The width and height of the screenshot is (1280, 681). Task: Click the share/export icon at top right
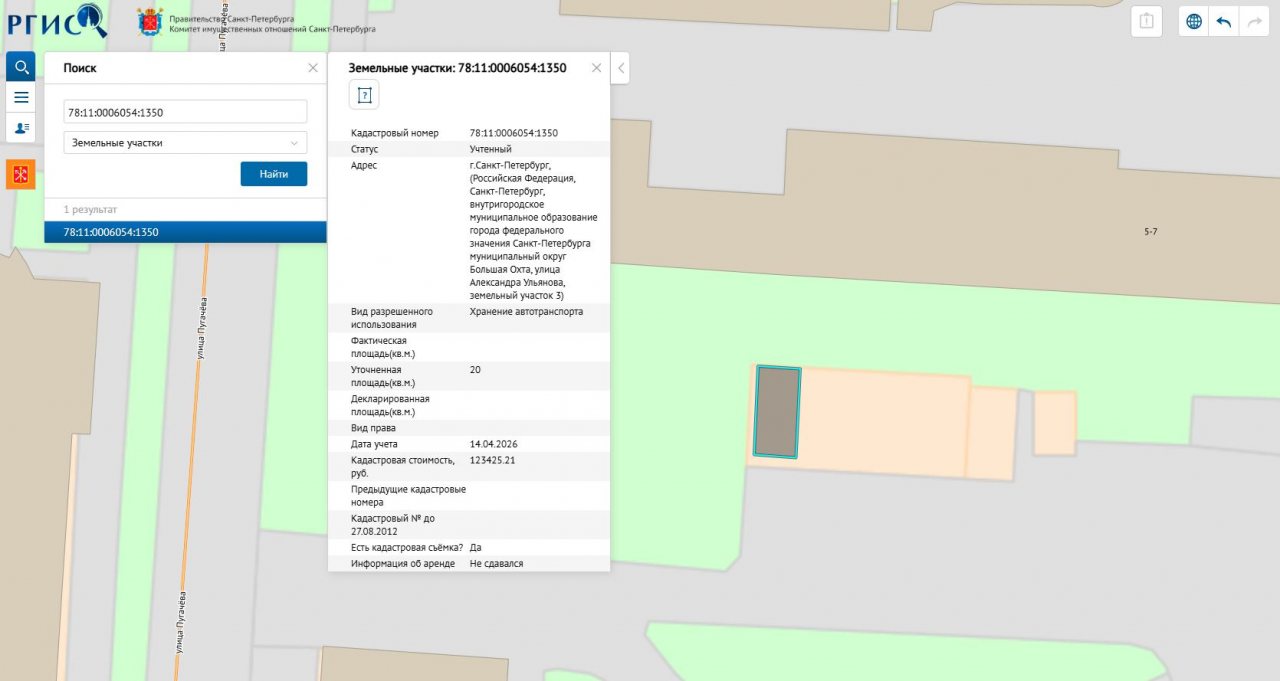click(x=1147, y=21)
